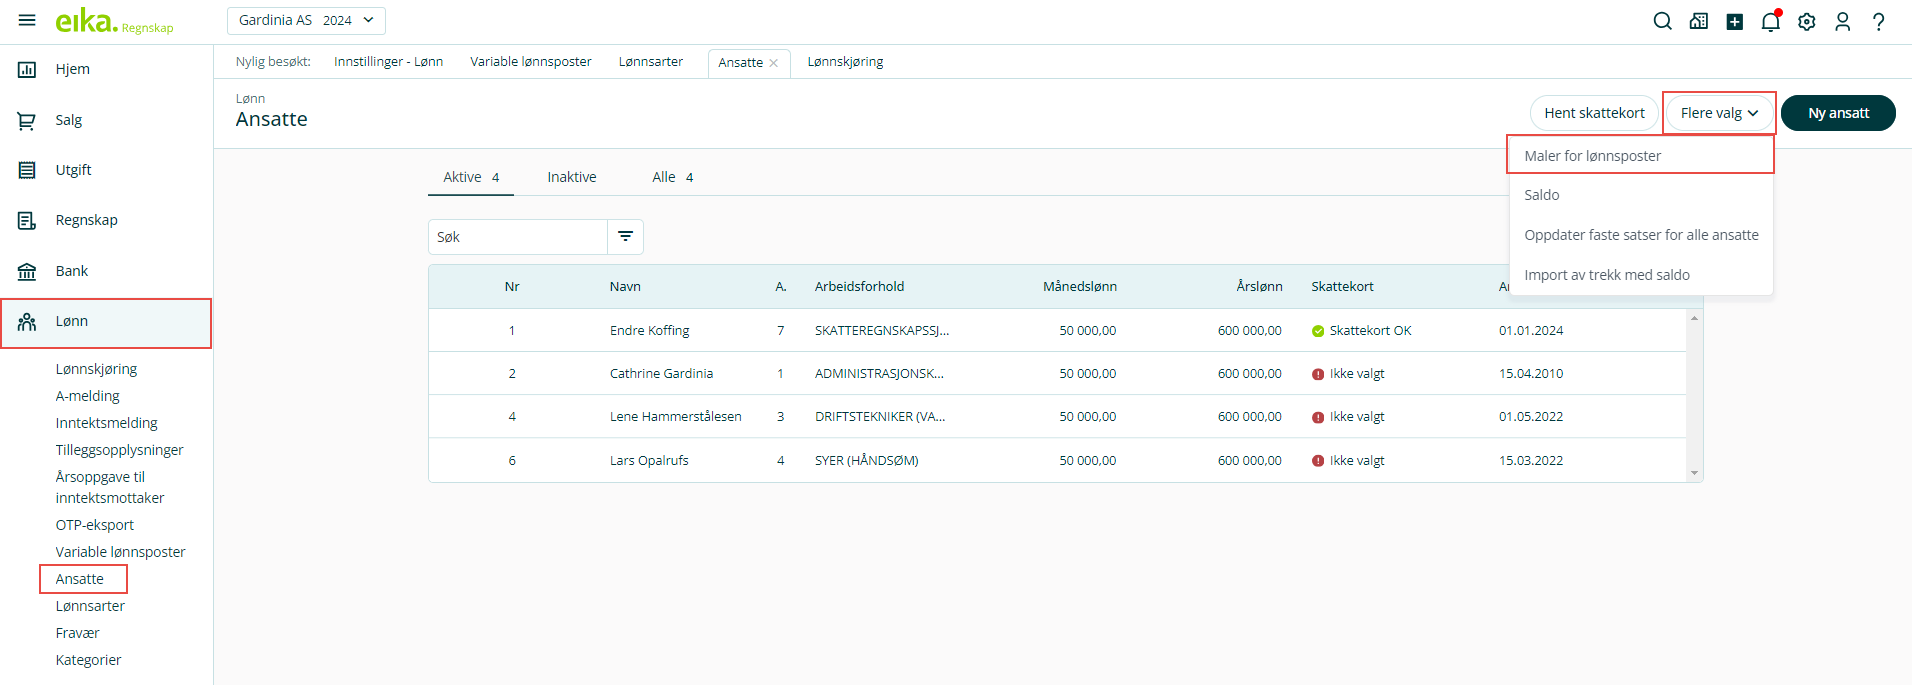Click the filter icon beside search

click(625, 237)
